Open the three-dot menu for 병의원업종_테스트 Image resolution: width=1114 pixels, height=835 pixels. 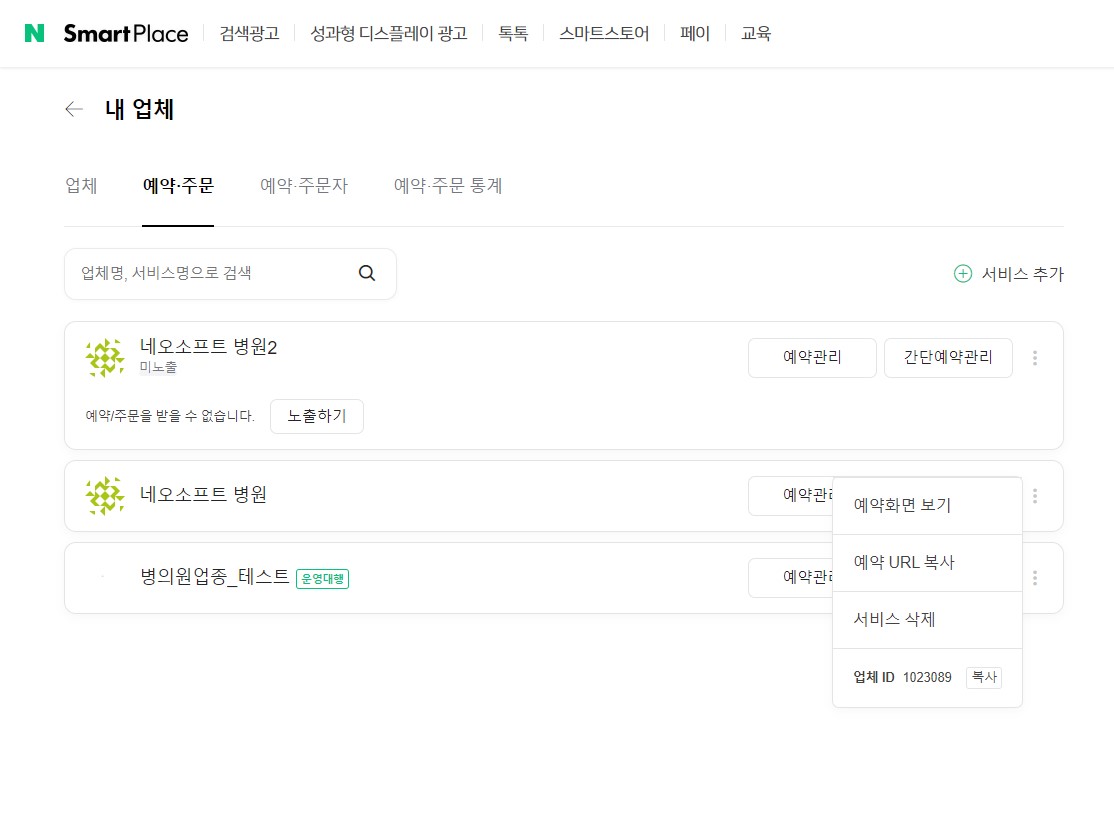(1034, 578)
